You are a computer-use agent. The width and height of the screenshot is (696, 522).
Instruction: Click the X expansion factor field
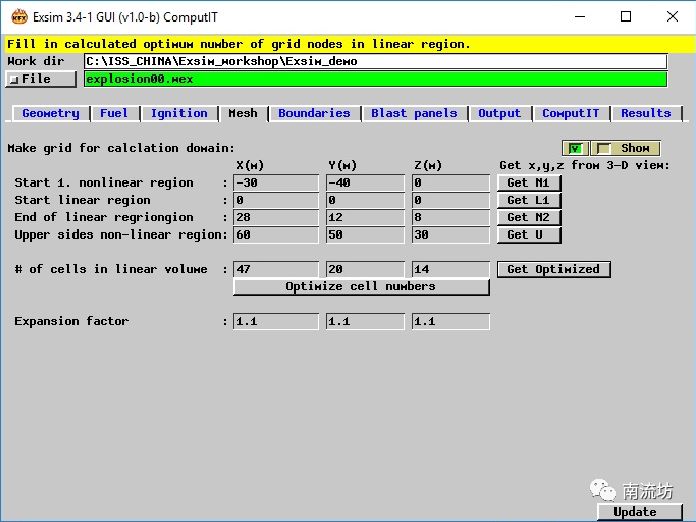pyautogui.click(x=275, y=321)
